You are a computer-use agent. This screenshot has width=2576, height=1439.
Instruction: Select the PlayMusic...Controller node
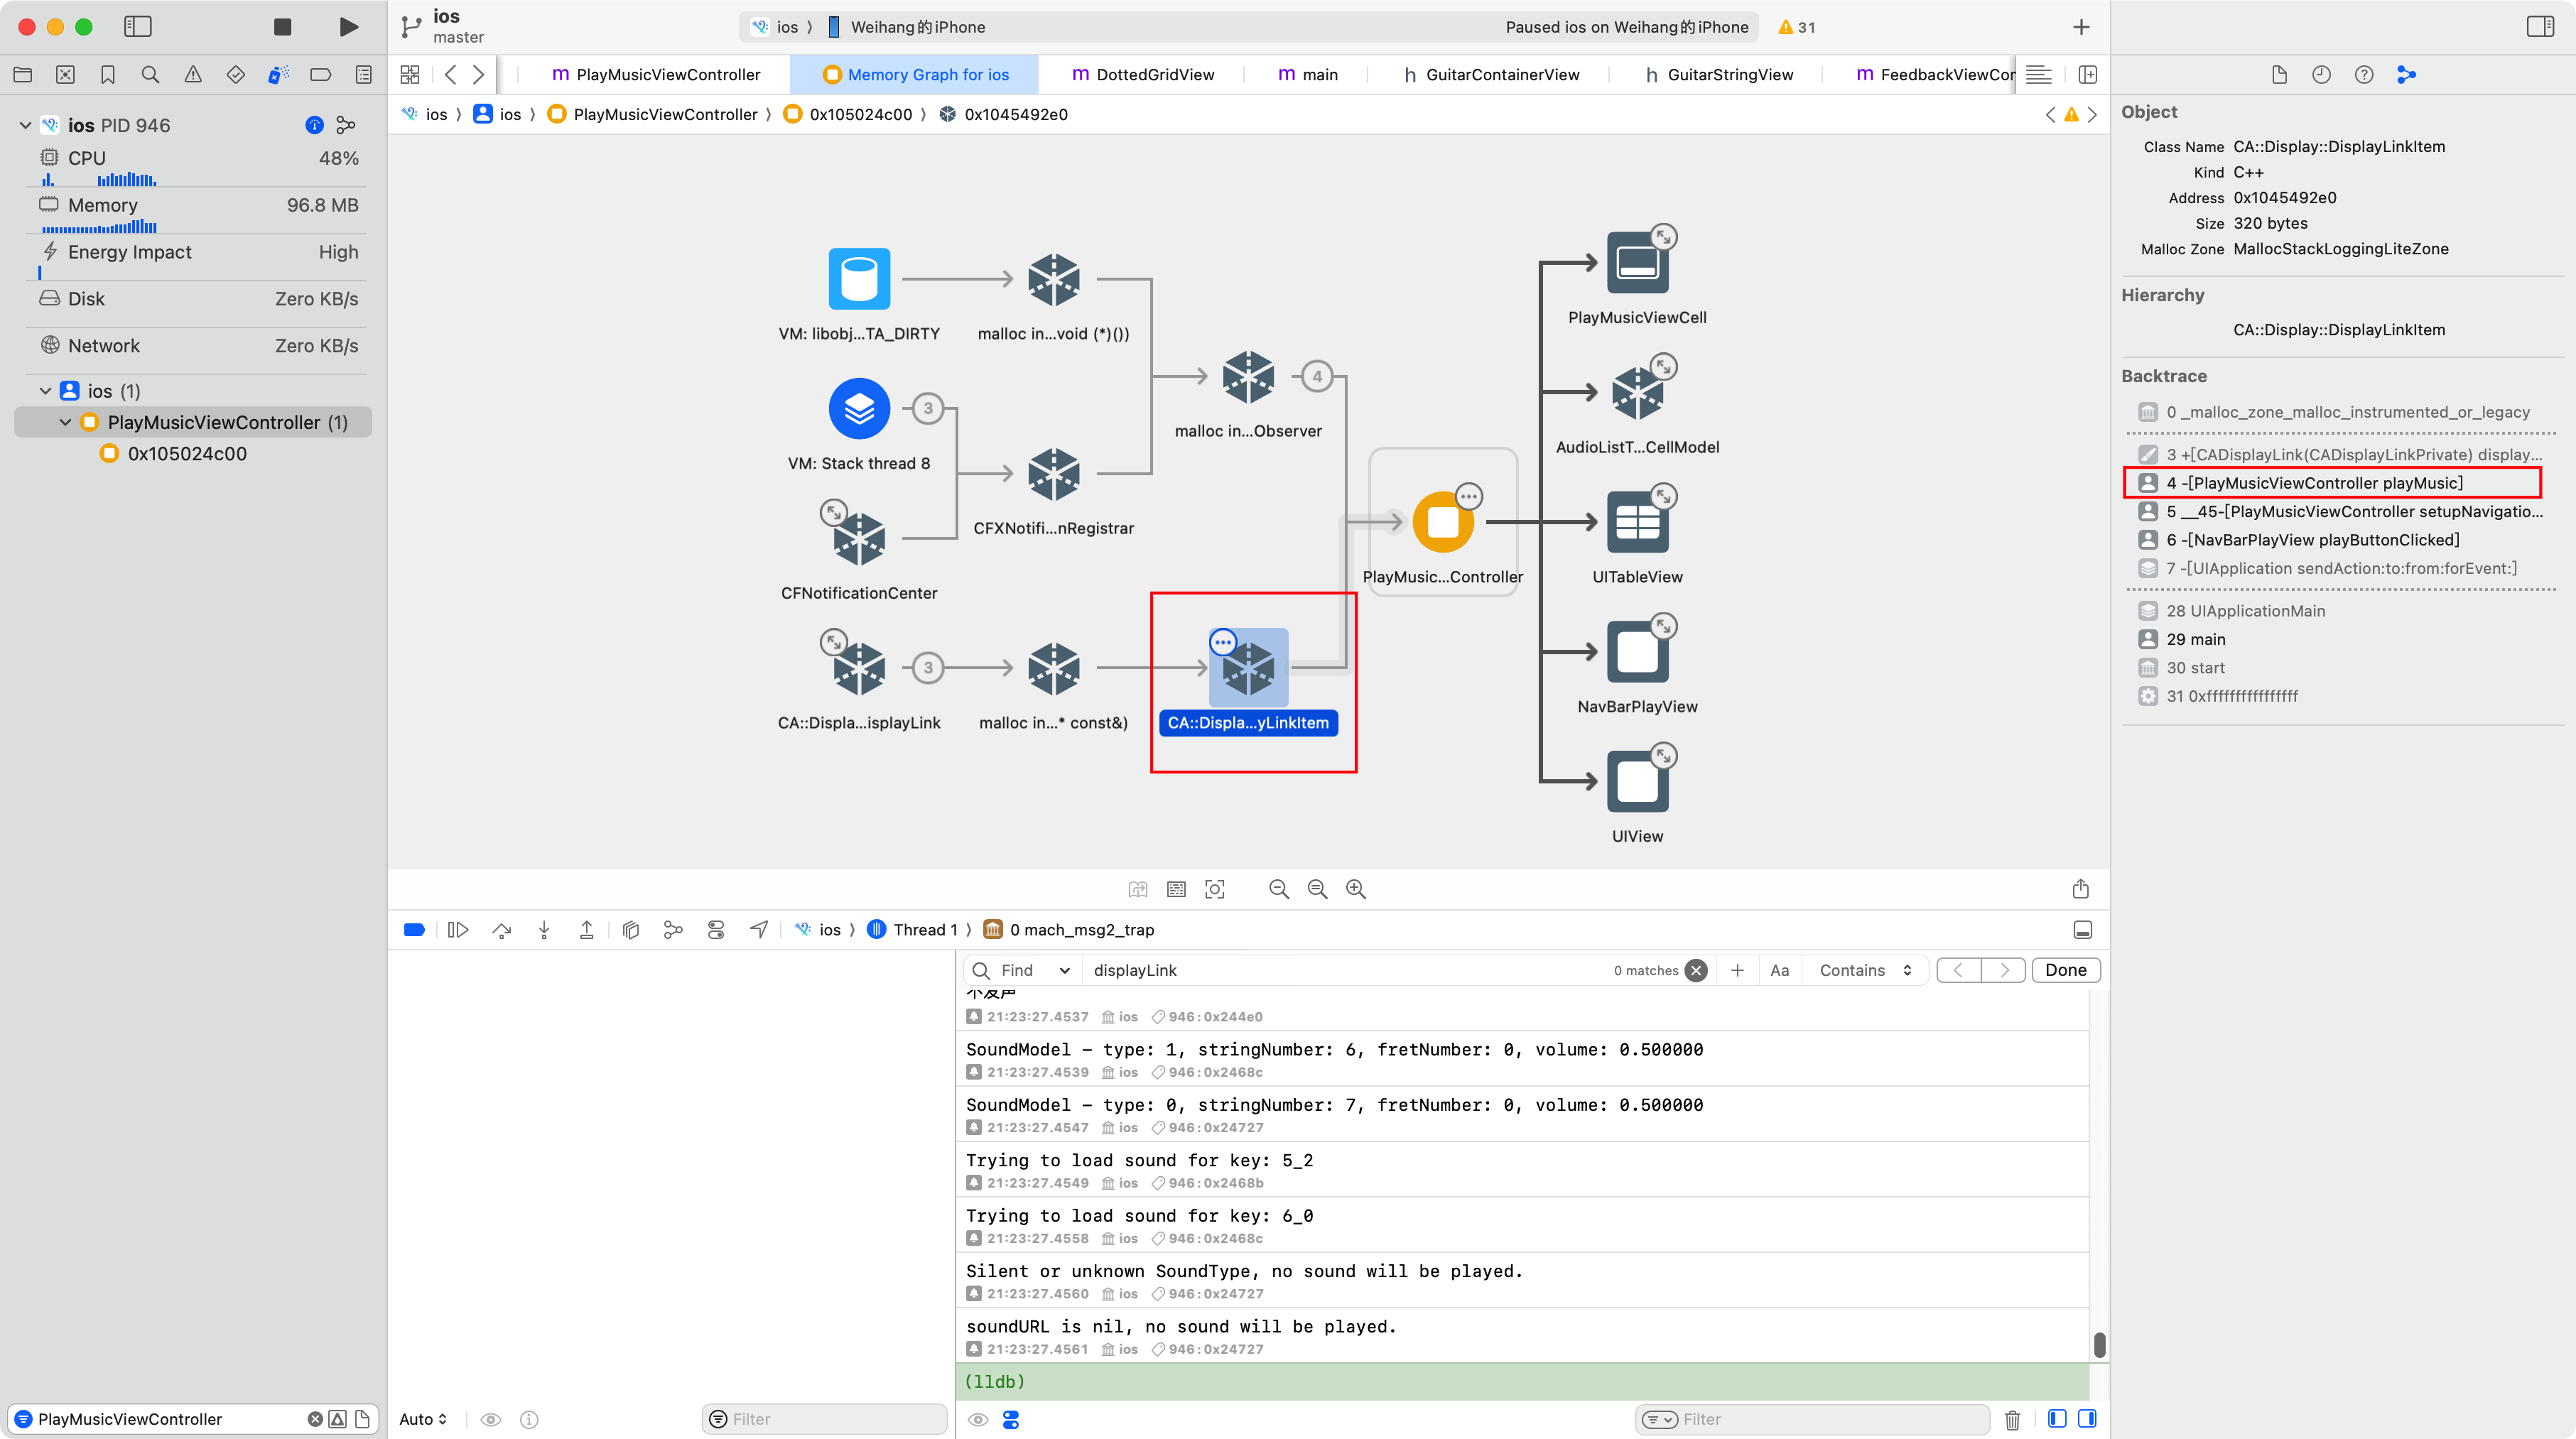point(1442,521)
